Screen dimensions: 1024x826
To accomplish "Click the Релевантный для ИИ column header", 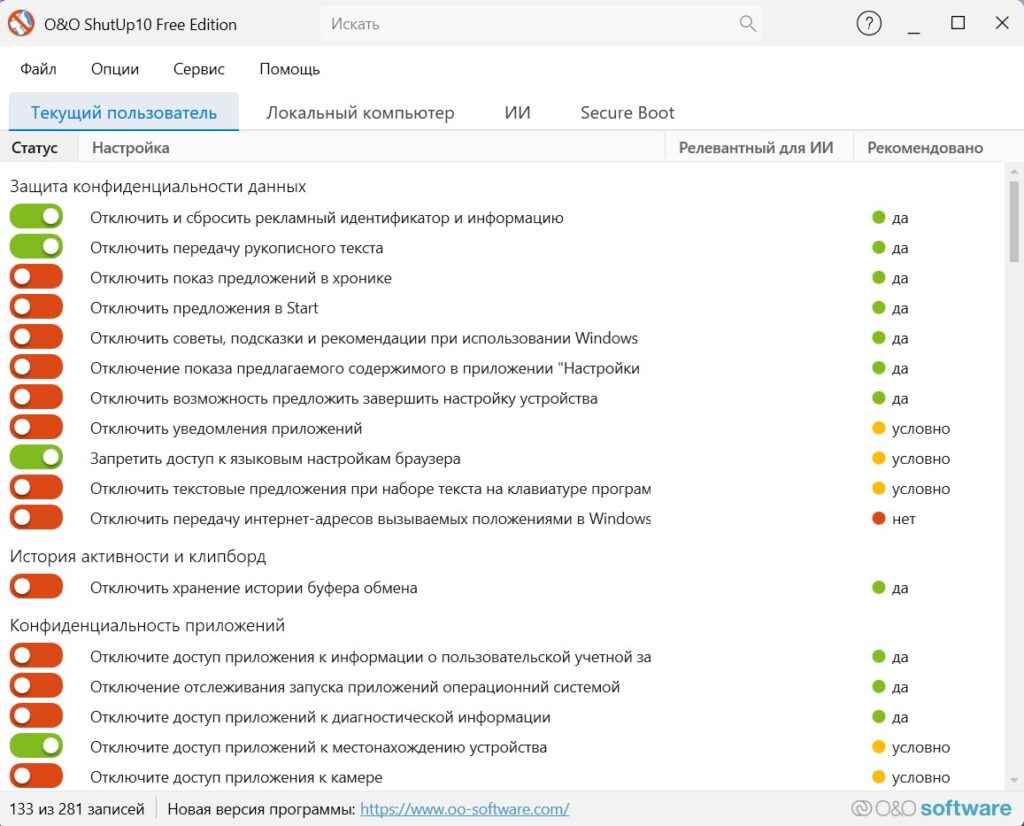I will tap(759, 148).
